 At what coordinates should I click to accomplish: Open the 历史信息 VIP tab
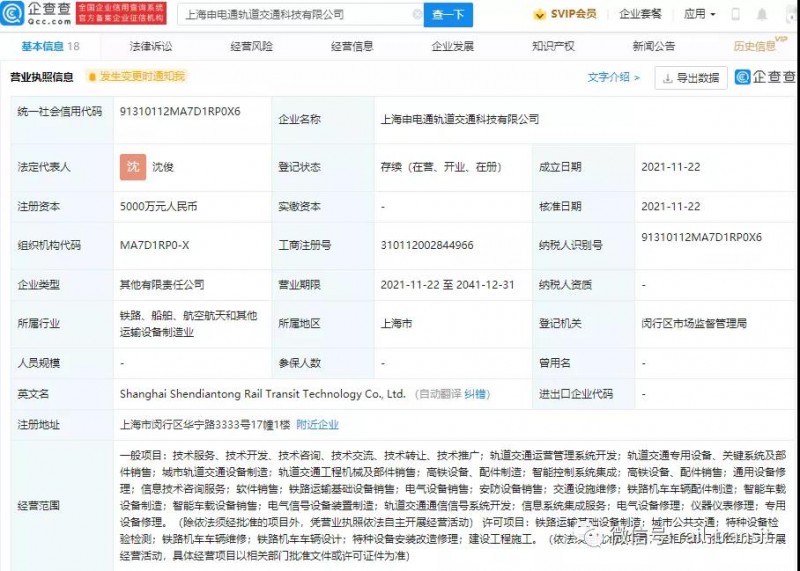(x=756, y=46)
